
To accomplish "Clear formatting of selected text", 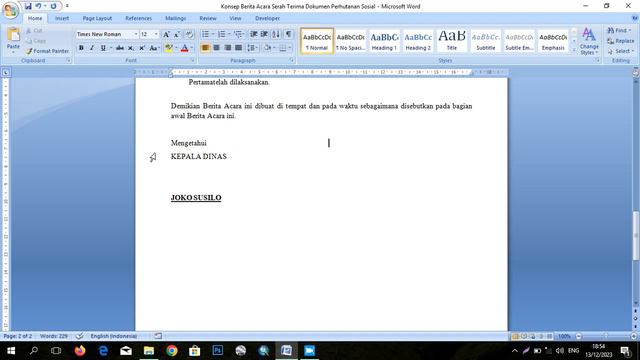I will (189, 34).
